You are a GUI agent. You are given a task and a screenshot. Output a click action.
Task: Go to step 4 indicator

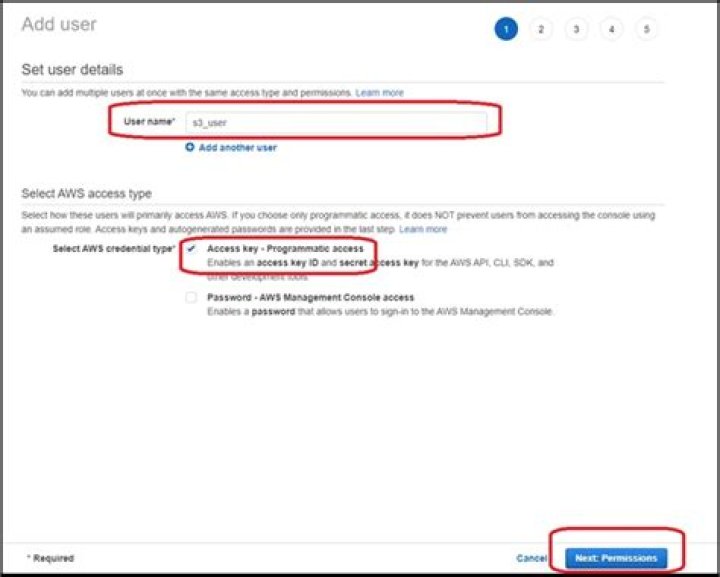611,29
